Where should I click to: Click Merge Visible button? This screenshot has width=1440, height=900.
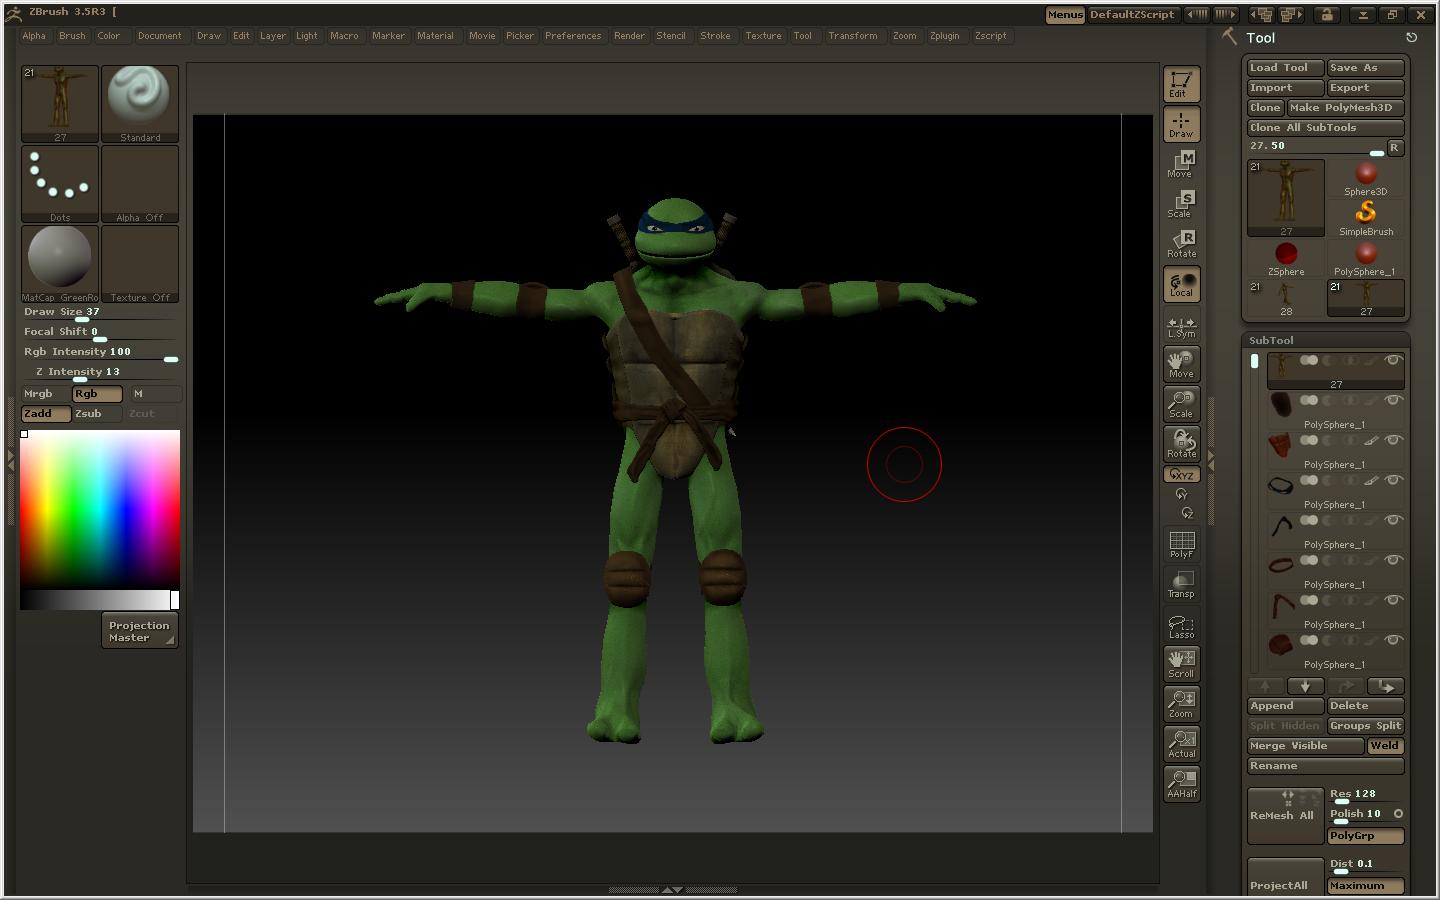1305,746
